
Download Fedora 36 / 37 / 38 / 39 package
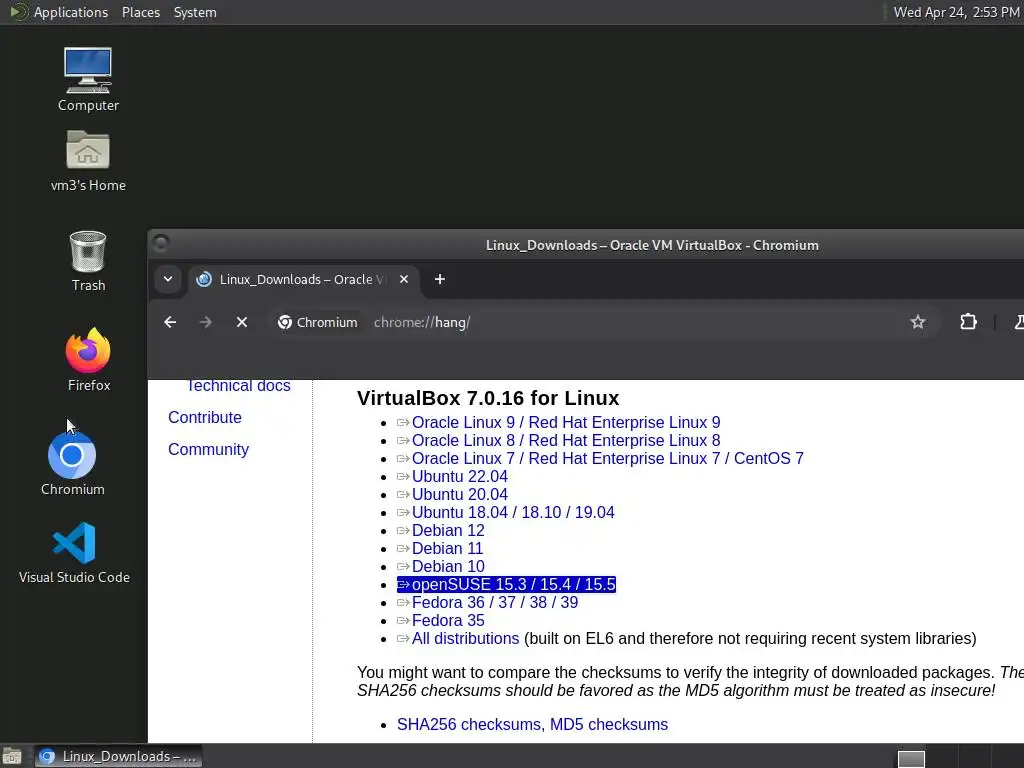[x=495, y=602]
